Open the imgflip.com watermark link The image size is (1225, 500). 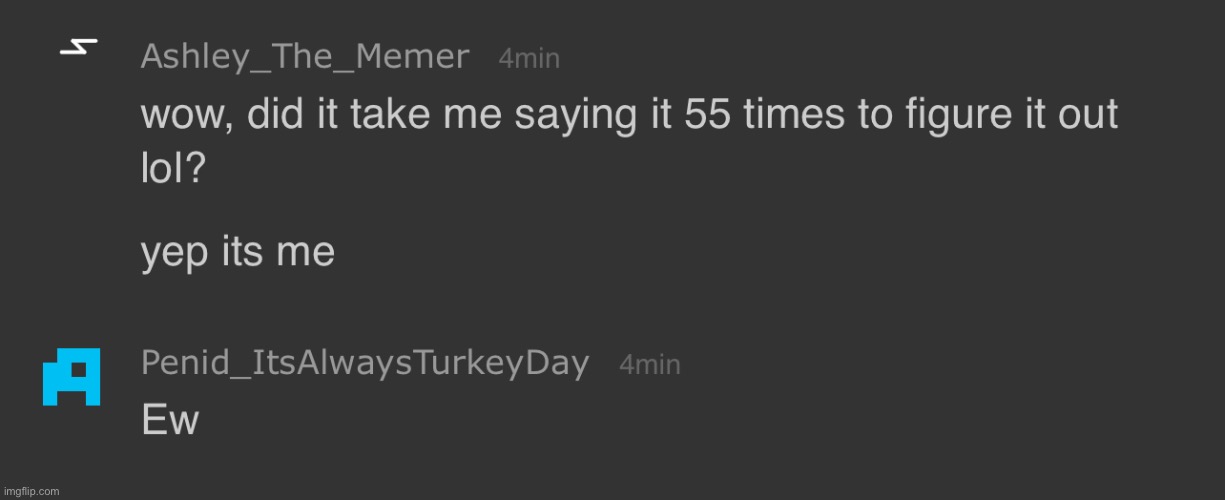(31, 491)
